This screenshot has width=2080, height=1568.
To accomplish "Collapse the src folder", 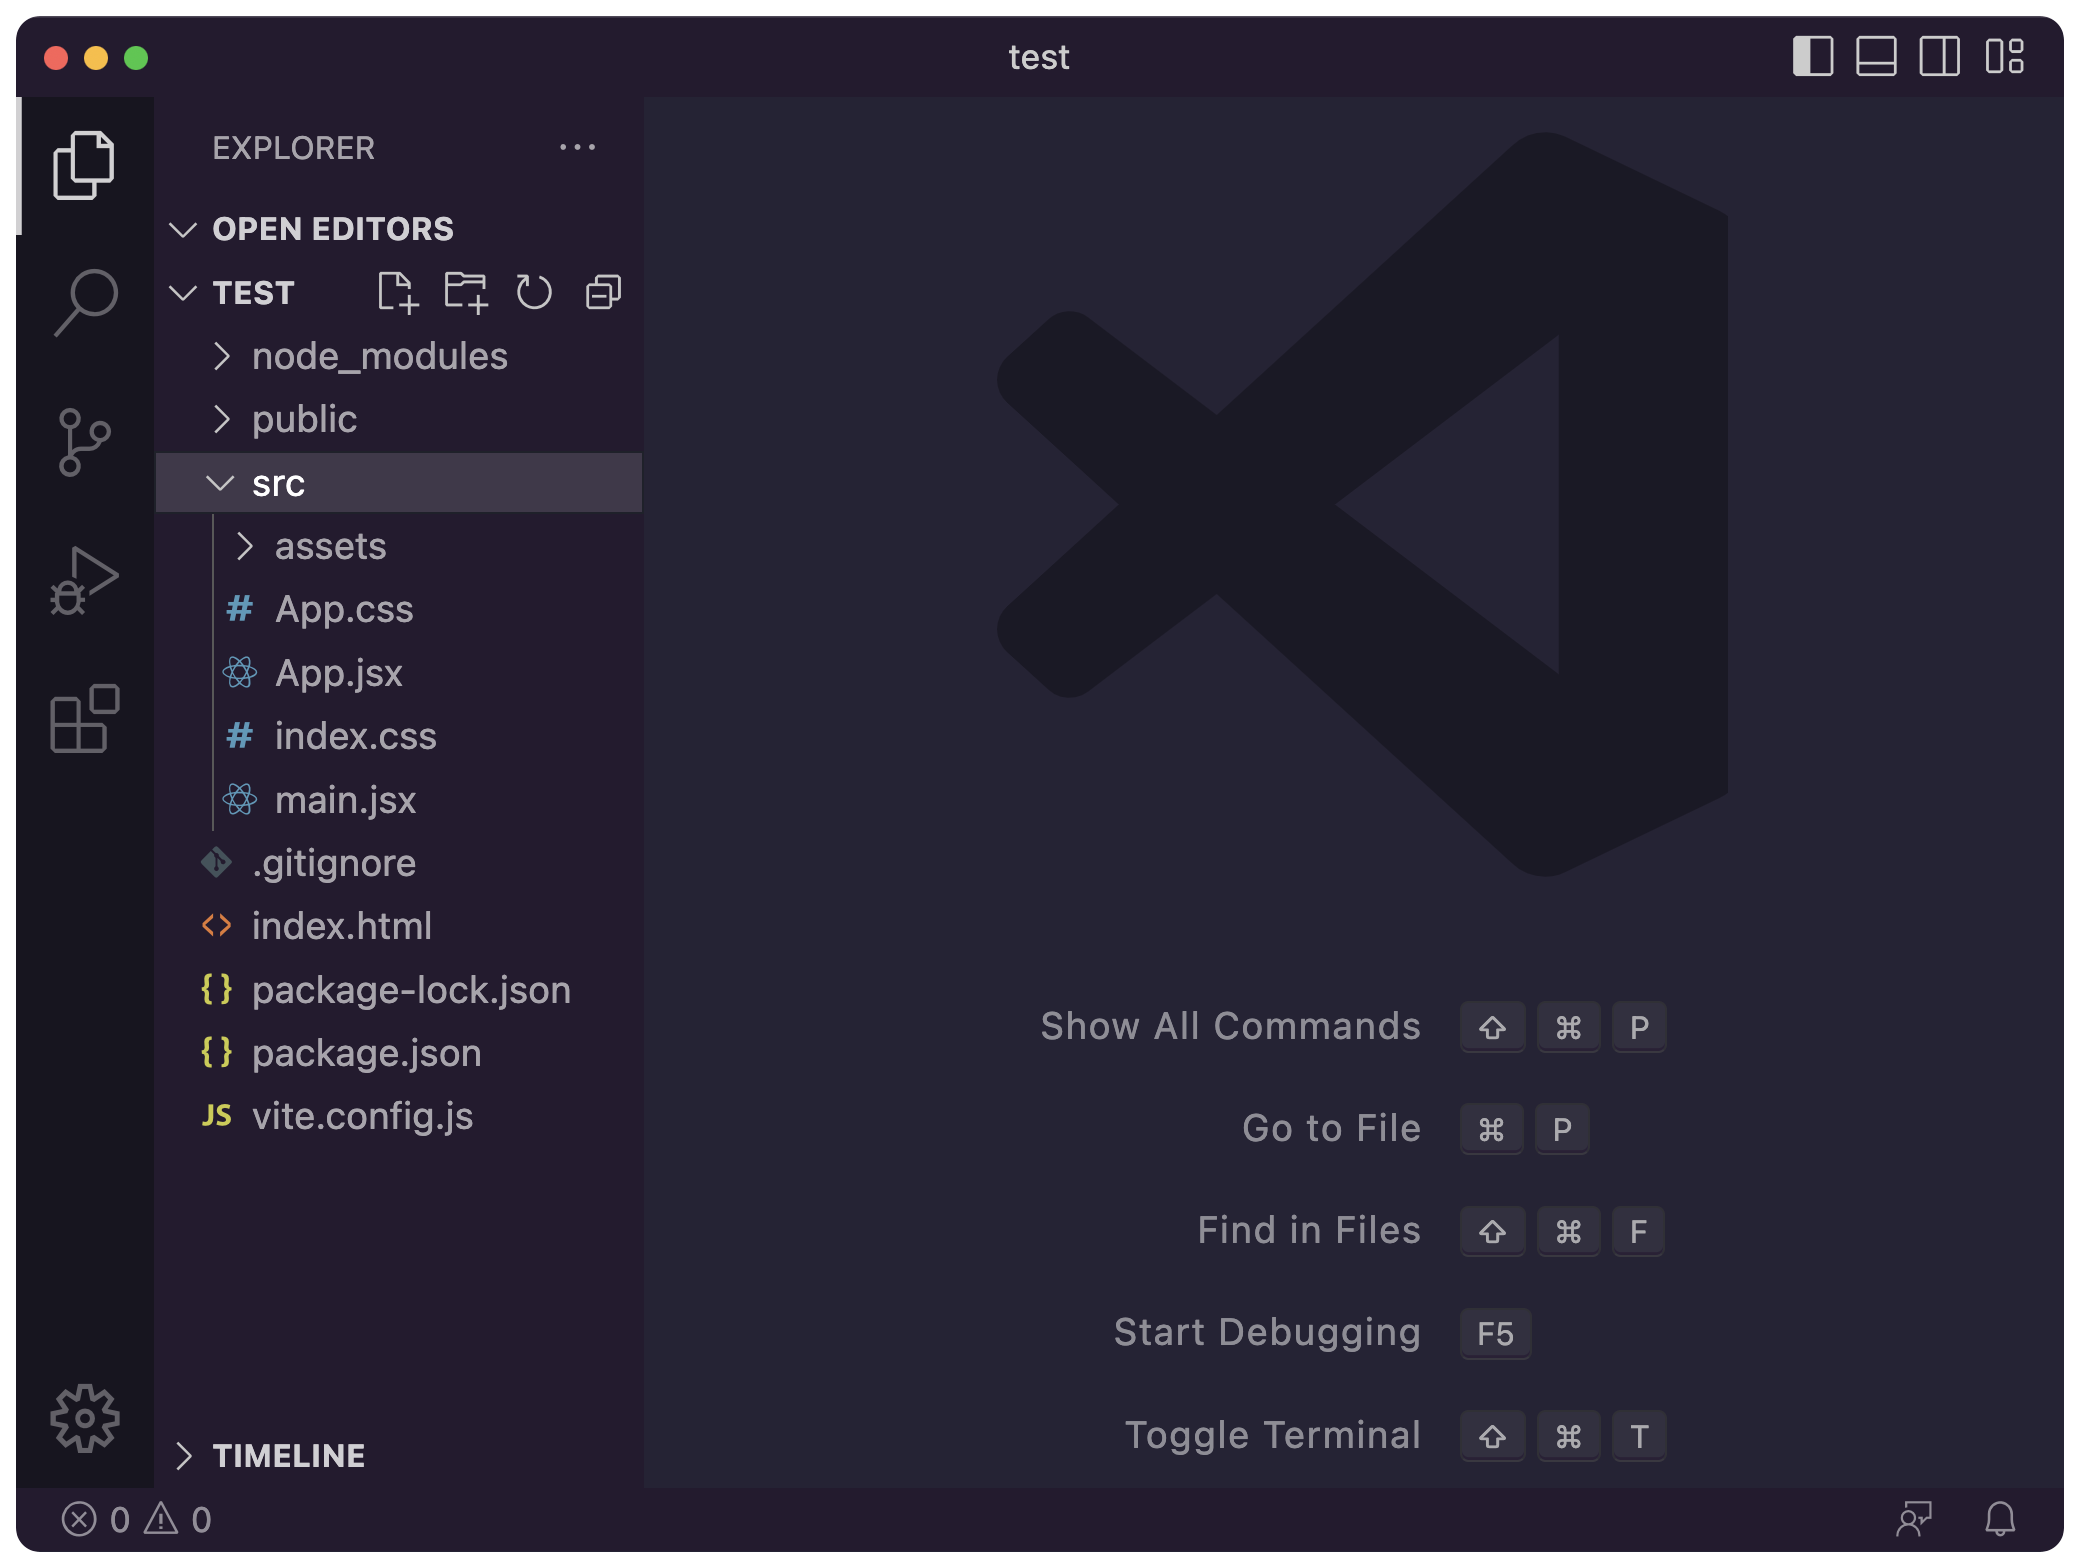I will pos(278,484).
